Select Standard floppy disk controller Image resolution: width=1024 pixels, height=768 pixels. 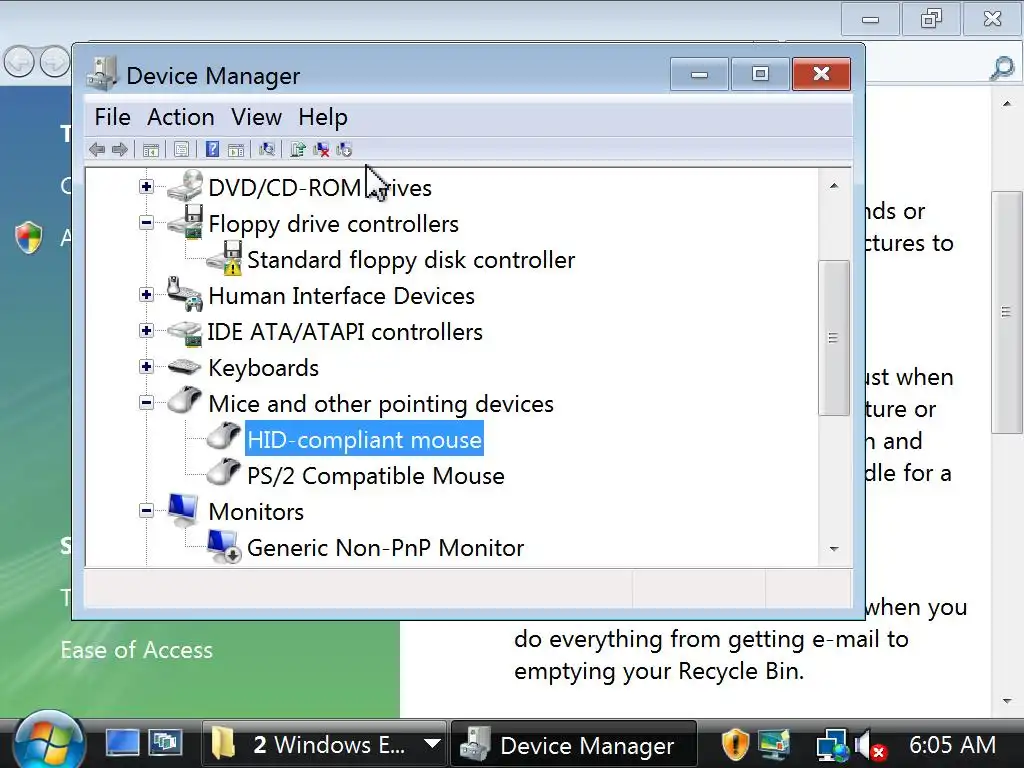[411, 260]
